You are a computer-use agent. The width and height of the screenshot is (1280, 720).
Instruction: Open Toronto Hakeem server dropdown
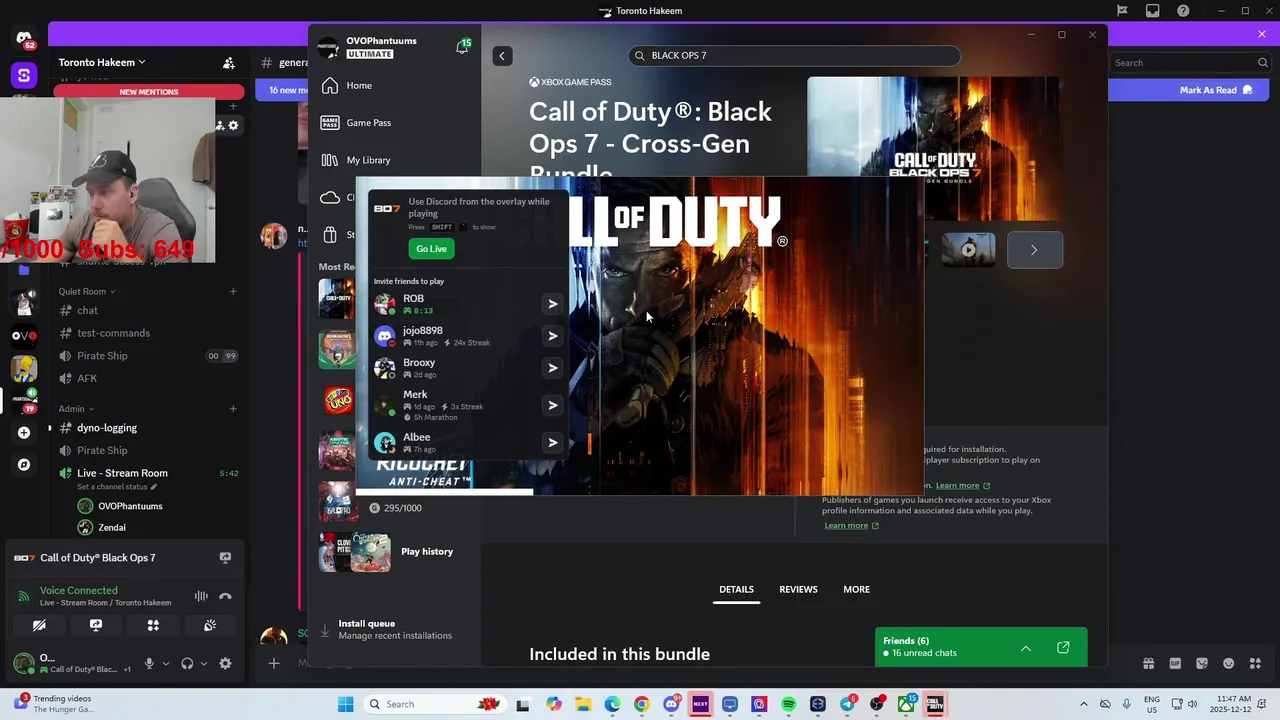point(102,62)
